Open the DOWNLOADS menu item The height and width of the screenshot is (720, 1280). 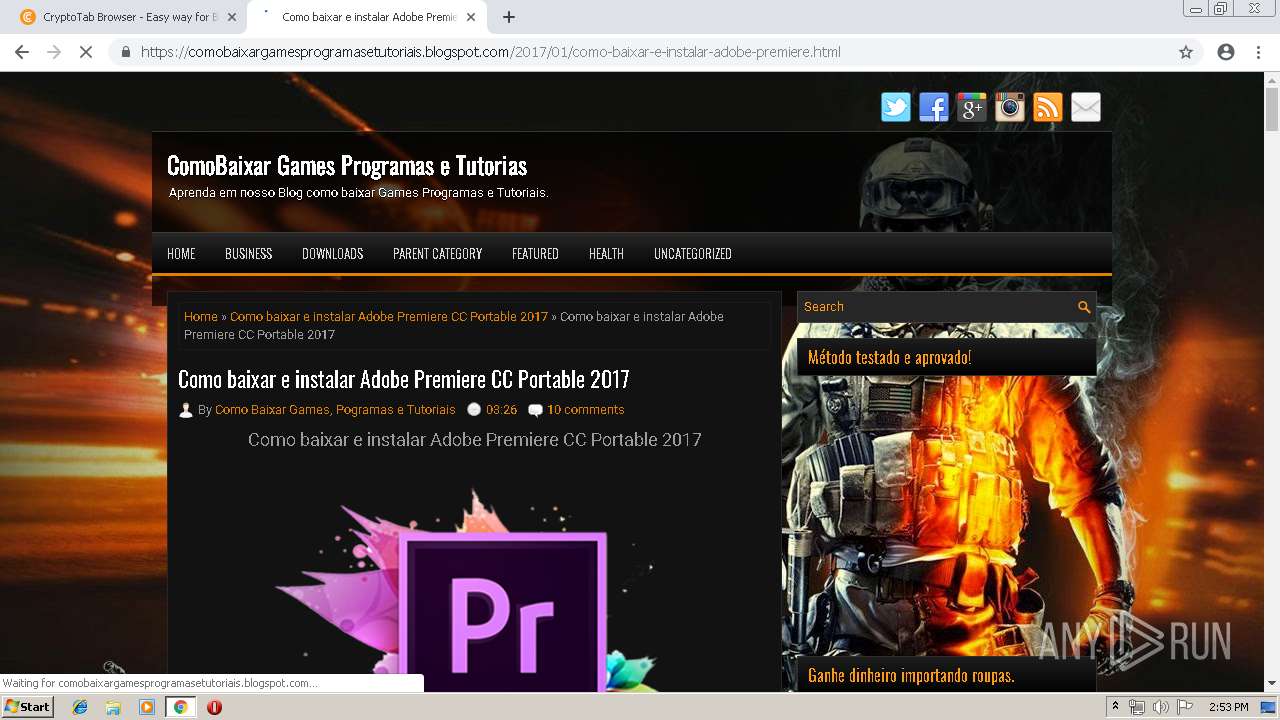(332, 254)
